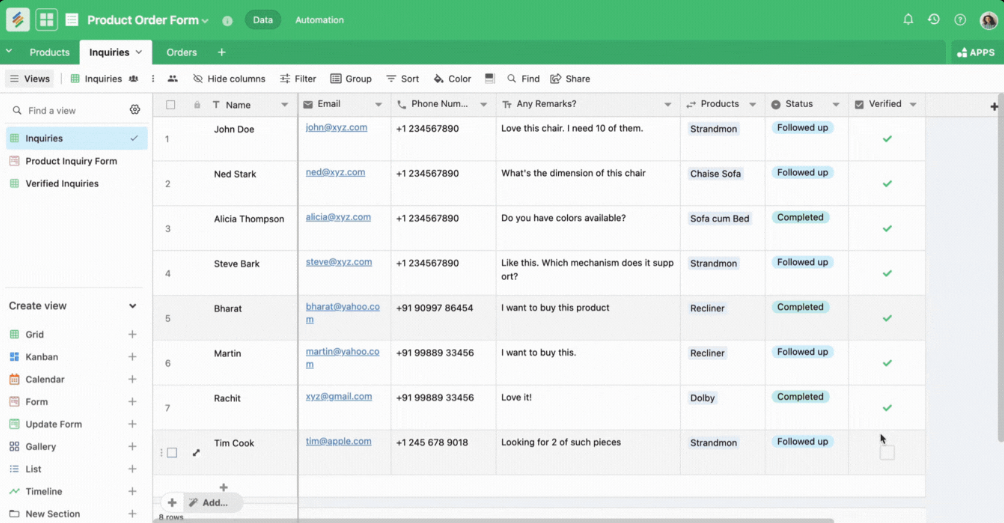This screenshot has width=1004, height=523.
Task: Click the Stackby logo icon
Action: [x=18, y=20]
